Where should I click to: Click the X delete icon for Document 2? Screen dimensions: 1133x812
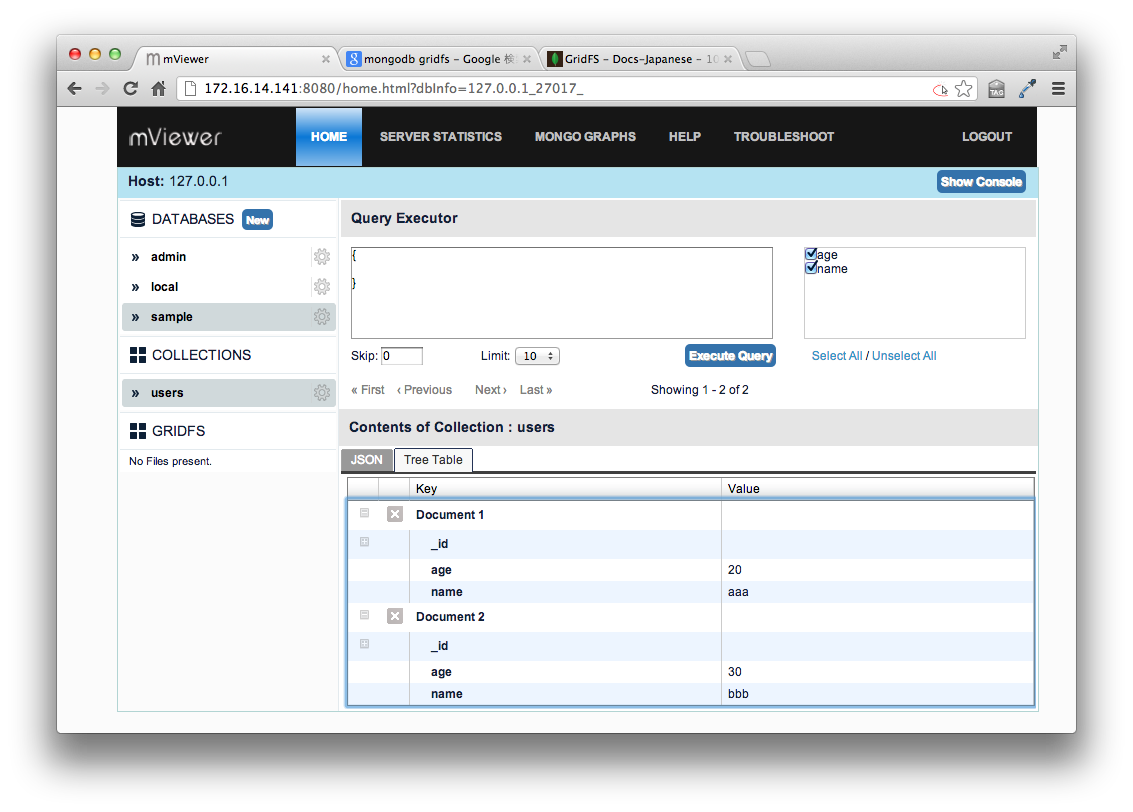(395, 616)
